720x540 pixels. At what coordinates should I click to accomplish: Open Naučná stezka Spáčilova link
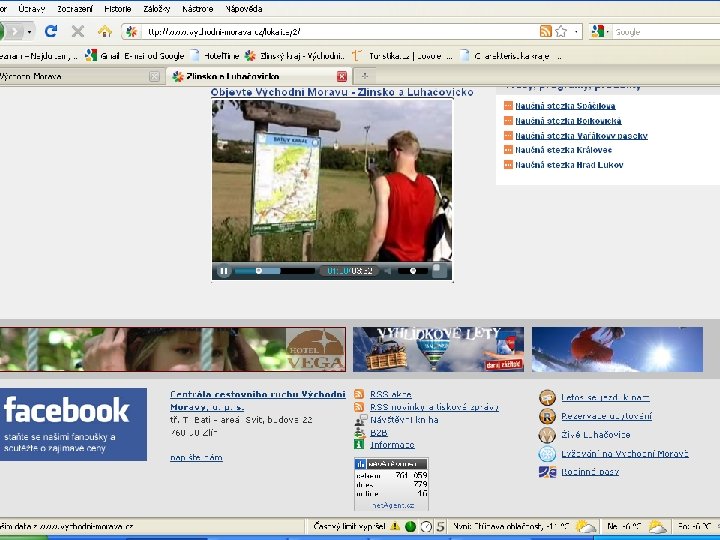pos(565,106)
